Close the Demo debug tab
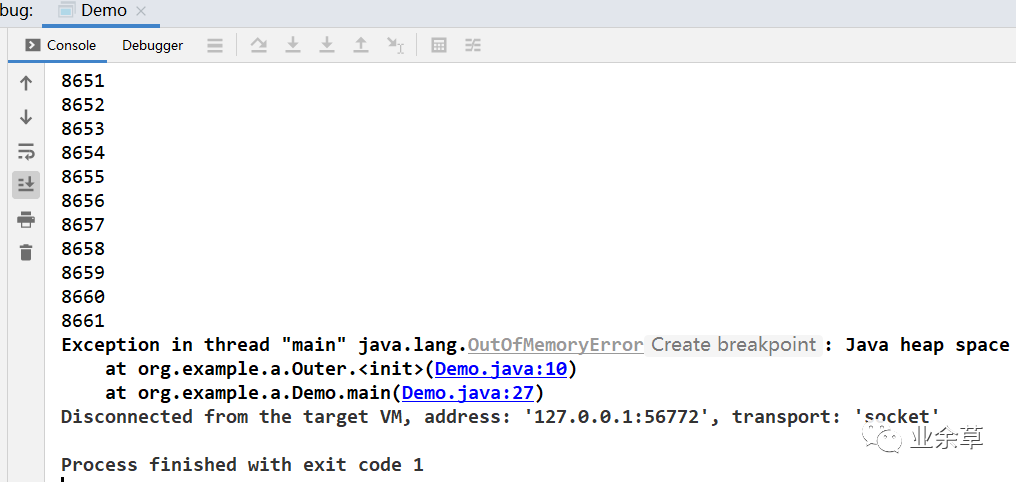 [141, 11]
